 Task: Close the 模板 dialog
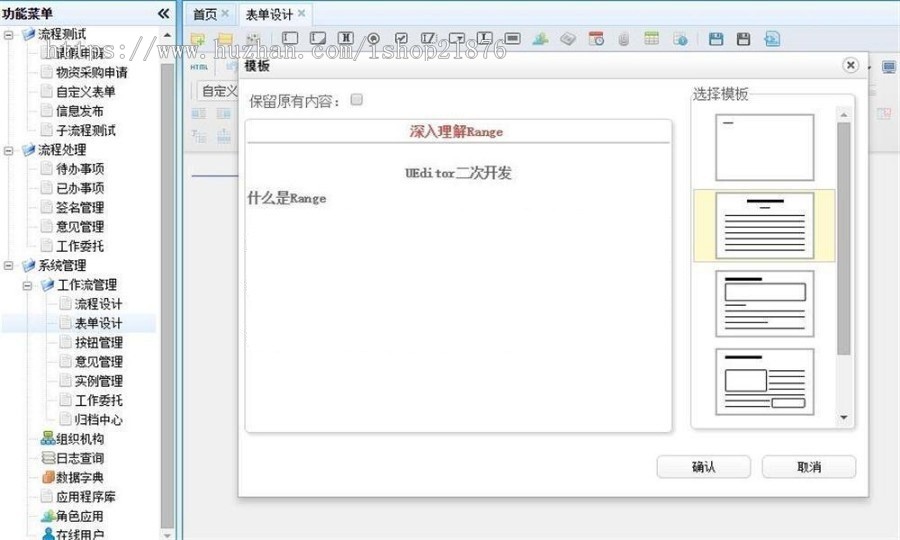click(x=851, y=65)
